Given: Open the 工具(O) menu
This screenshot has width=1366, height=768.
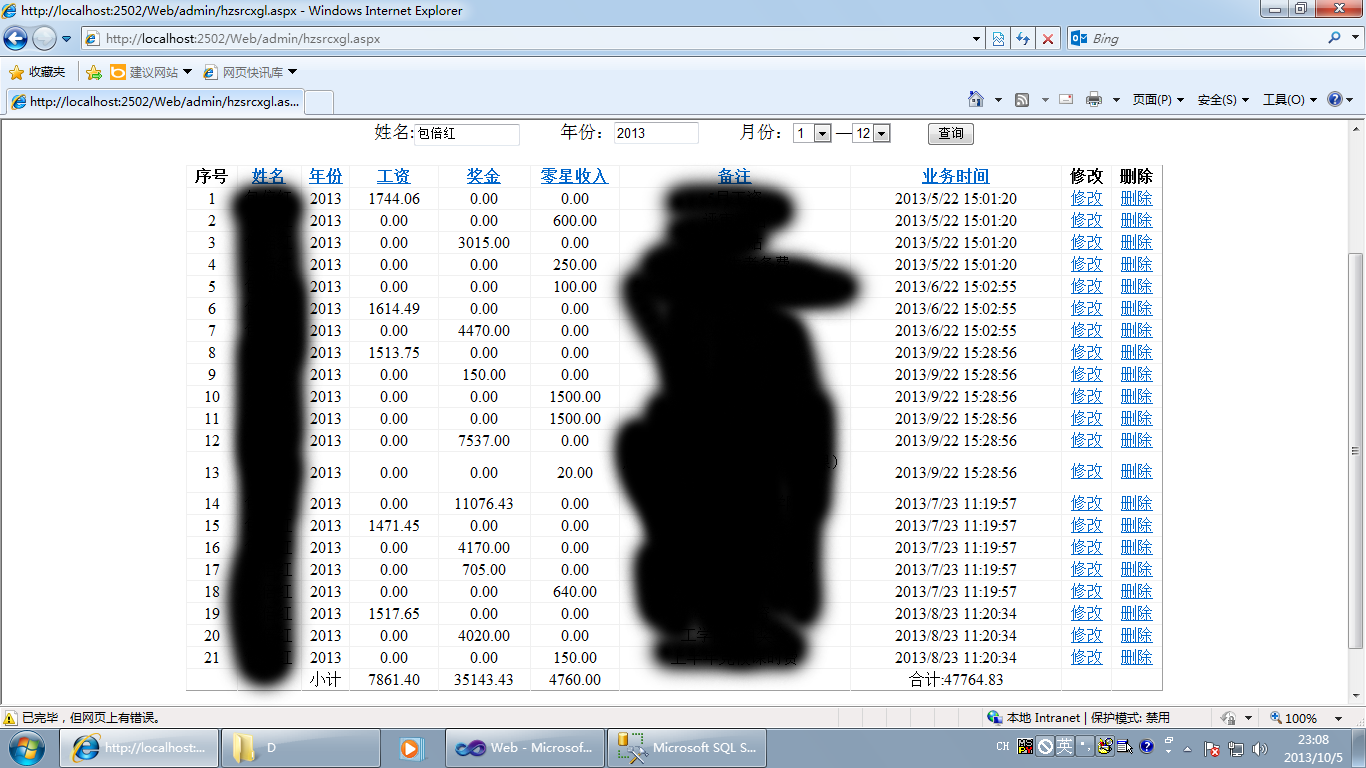Looking at the screenshot, I should pyautogui.click(x=1290, y=100).
